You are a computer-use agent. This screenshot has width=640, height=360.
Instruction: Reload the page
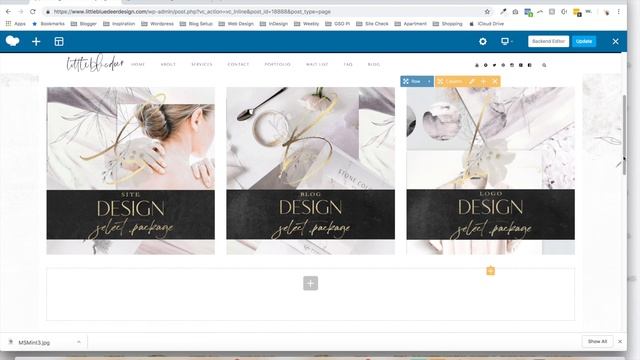pyautogui.click(x=33, y=12)
